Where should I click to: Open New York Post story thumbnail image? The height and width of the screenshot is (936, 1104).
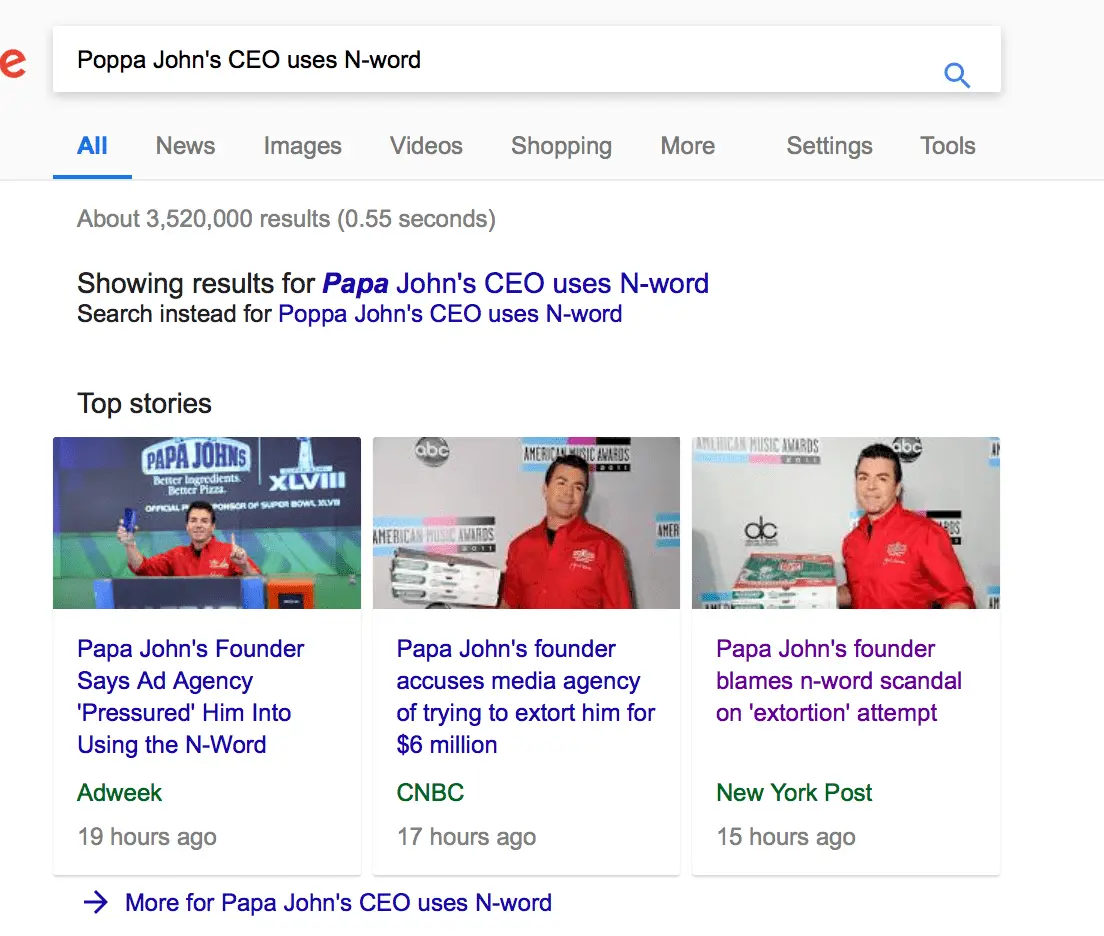(x=846, y=523)
